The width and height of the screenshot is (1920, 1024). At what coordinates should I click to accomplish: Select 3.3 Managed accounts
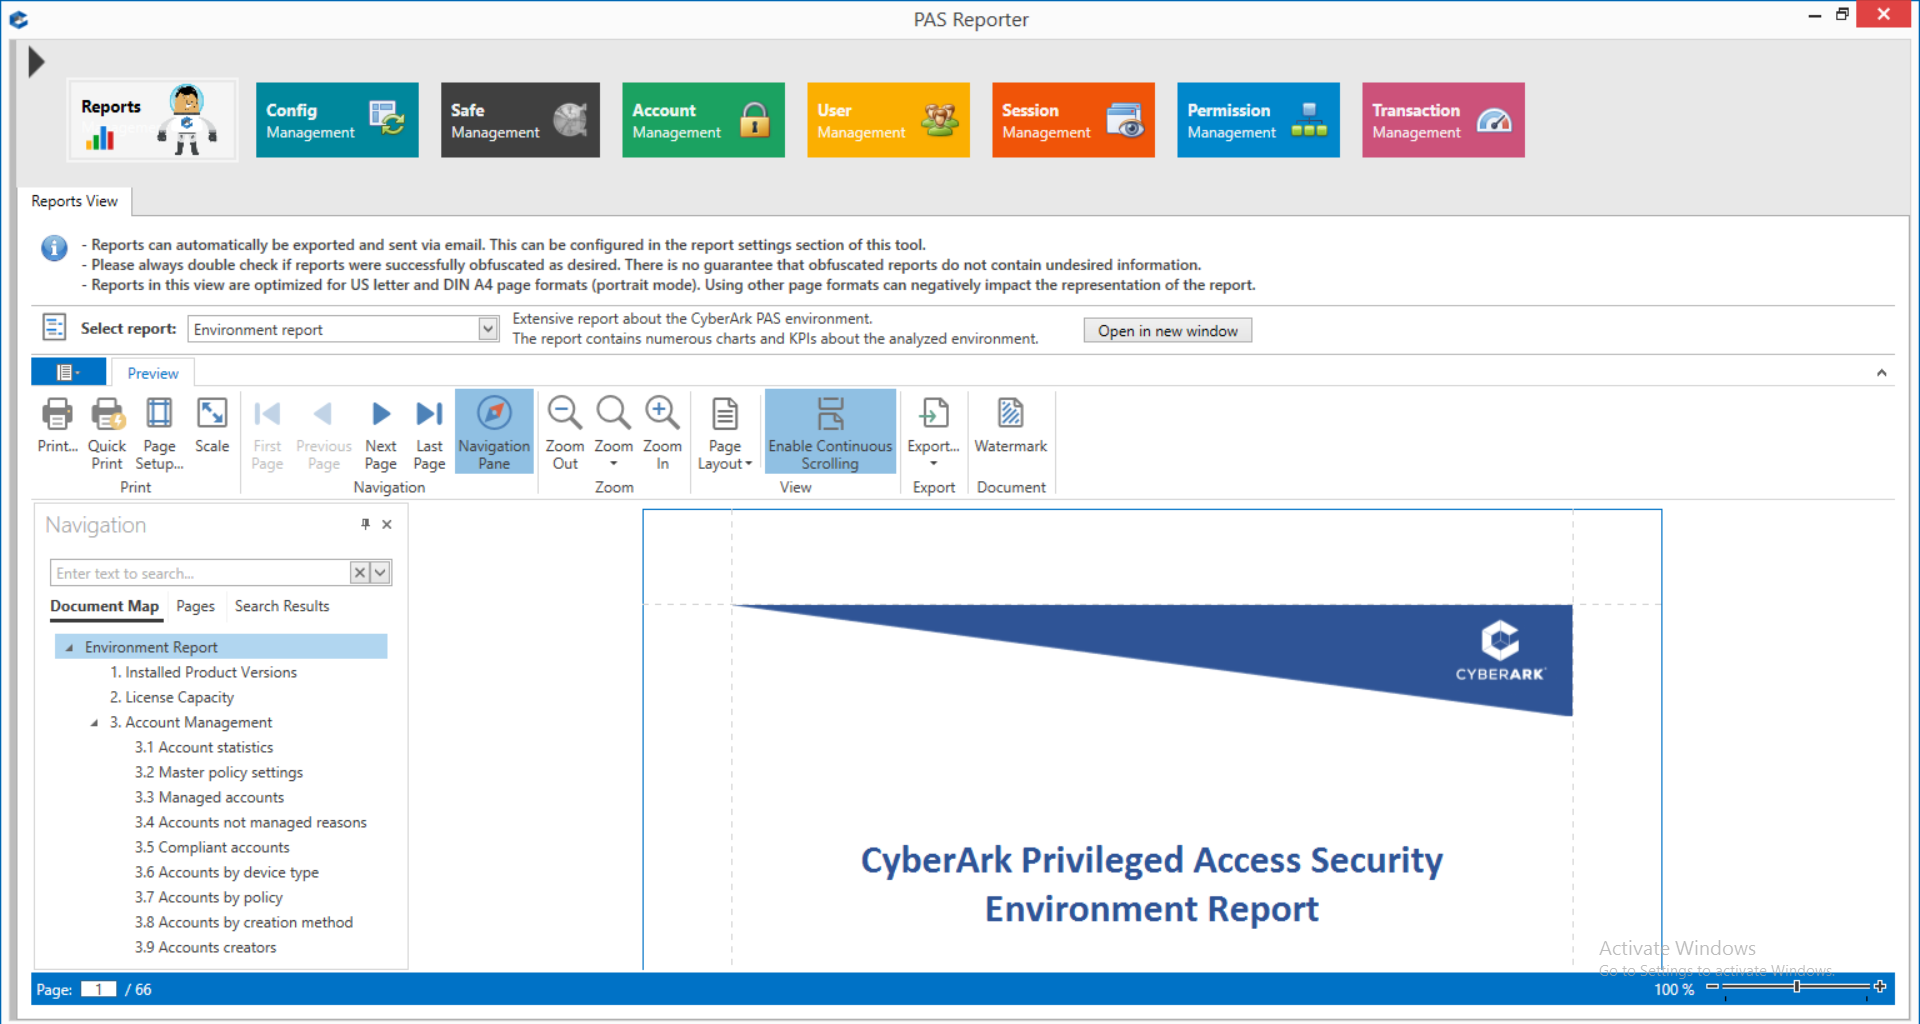pos(209,797)
